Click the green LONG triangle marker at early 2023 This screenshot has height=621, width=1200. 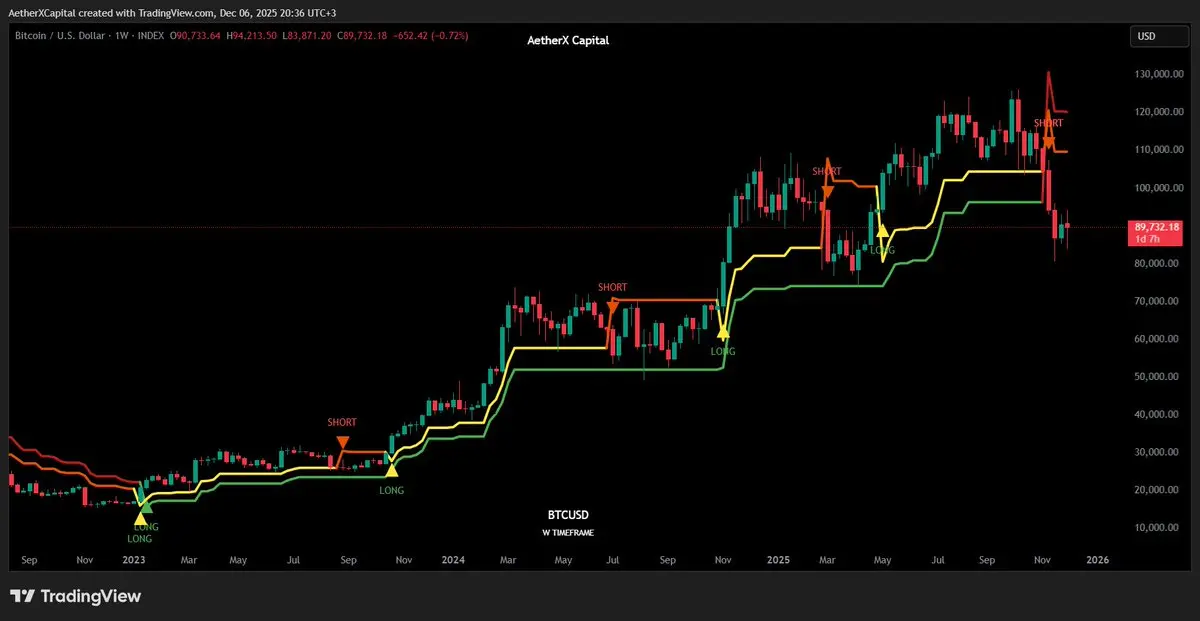[146, 506]
